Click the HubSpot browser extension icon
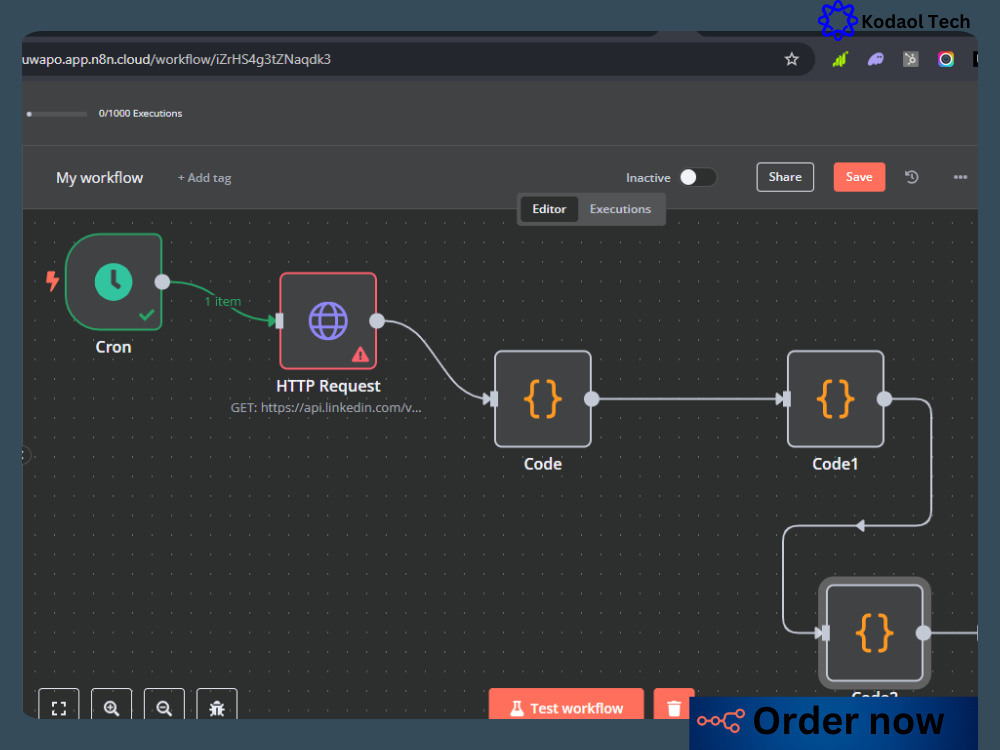This screenshot has height=750, width=1000. click(x=911, y=59)
